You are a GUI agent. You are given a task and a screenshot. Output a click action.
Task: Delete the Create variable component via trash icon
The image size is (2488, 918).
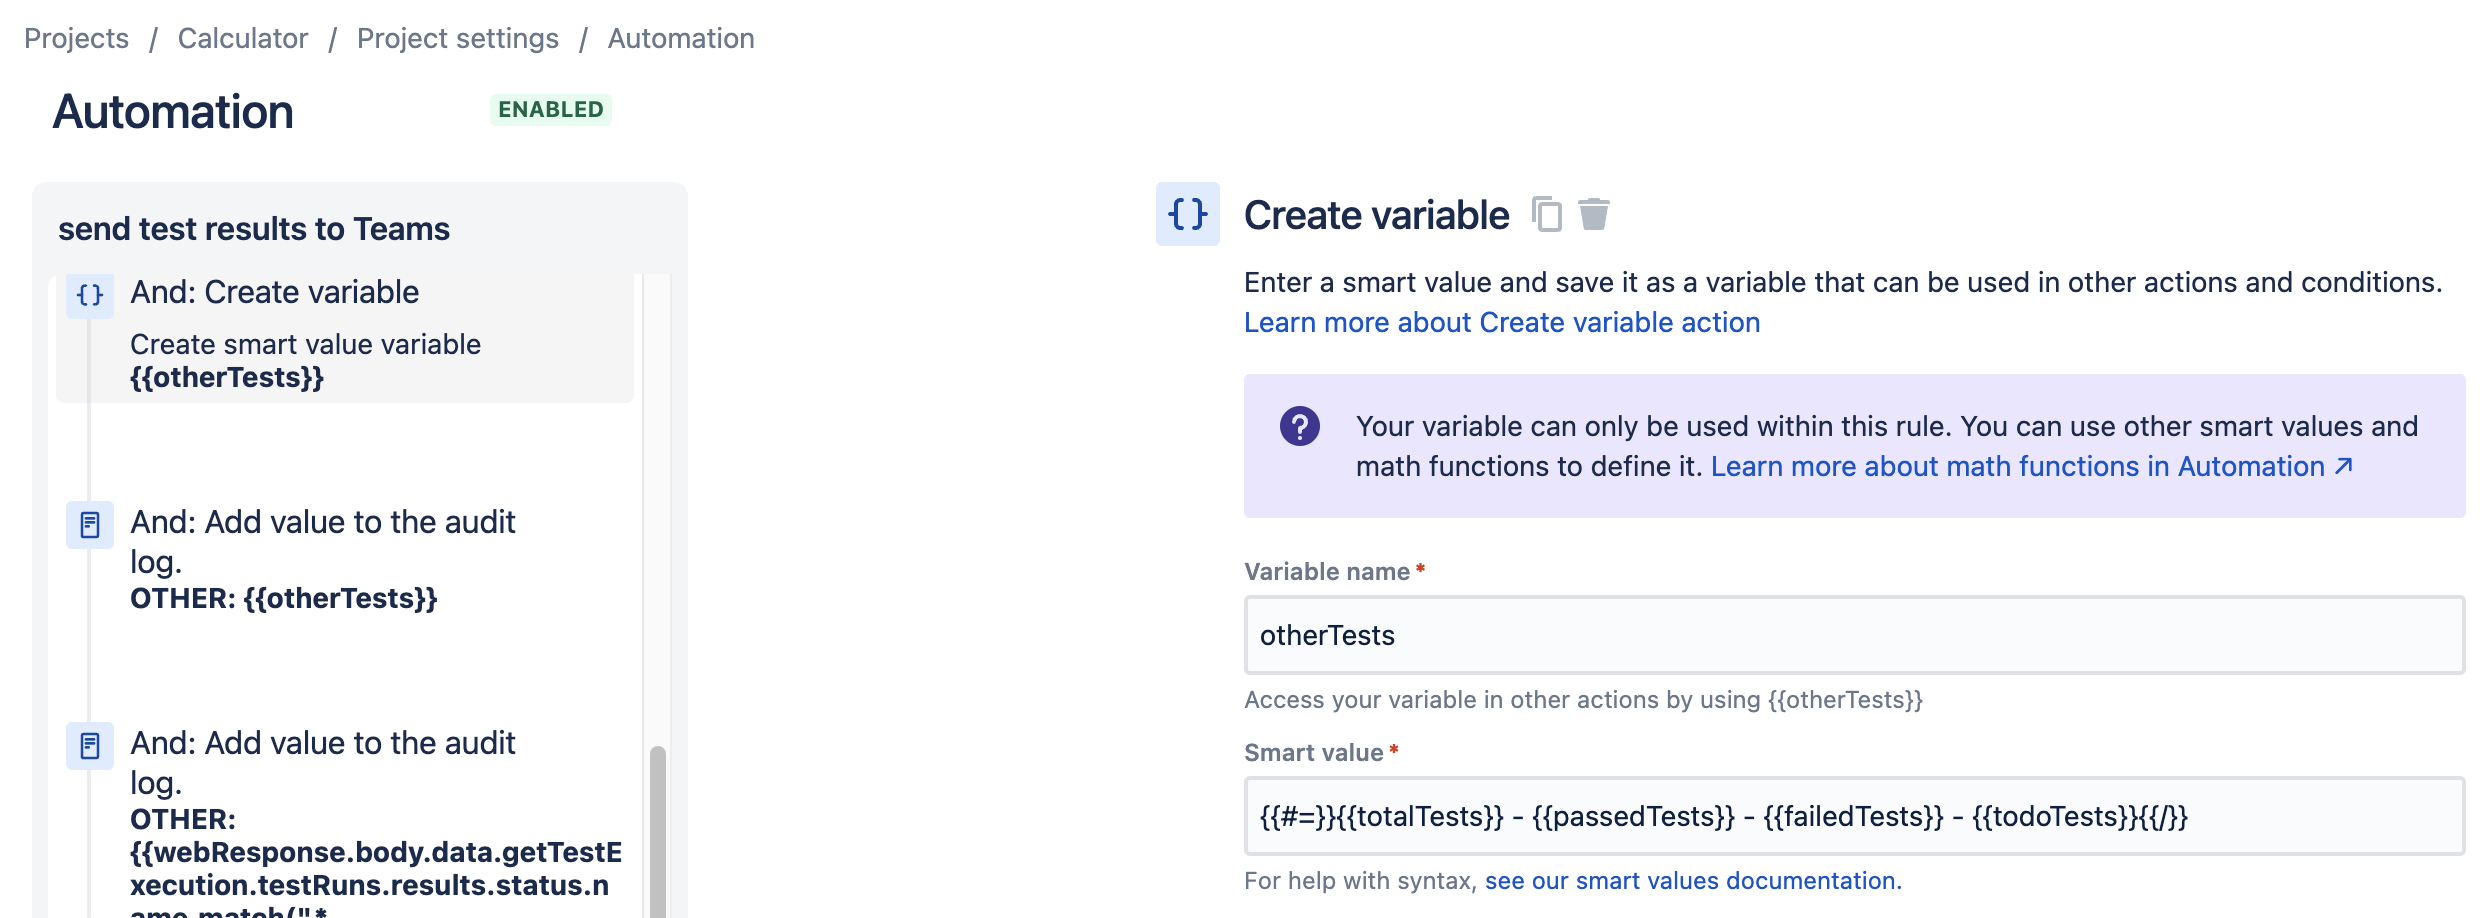click(x=1594, y=214)
